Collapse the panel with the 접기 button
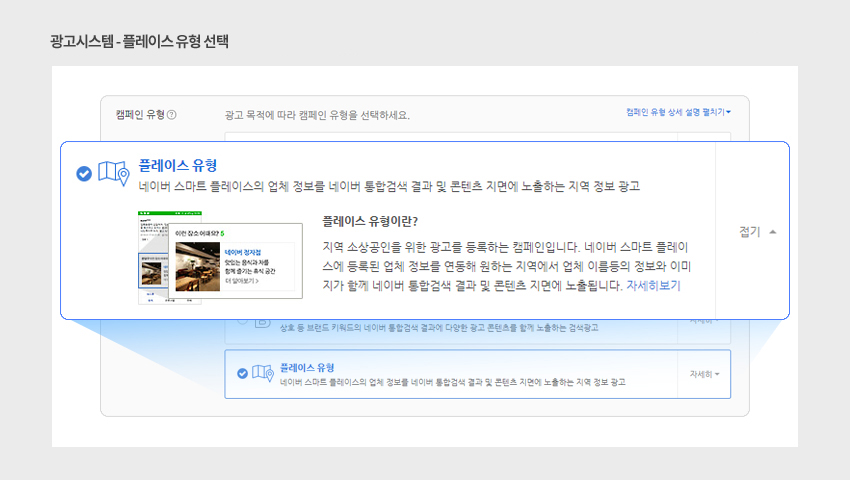 tap(757, 232)
